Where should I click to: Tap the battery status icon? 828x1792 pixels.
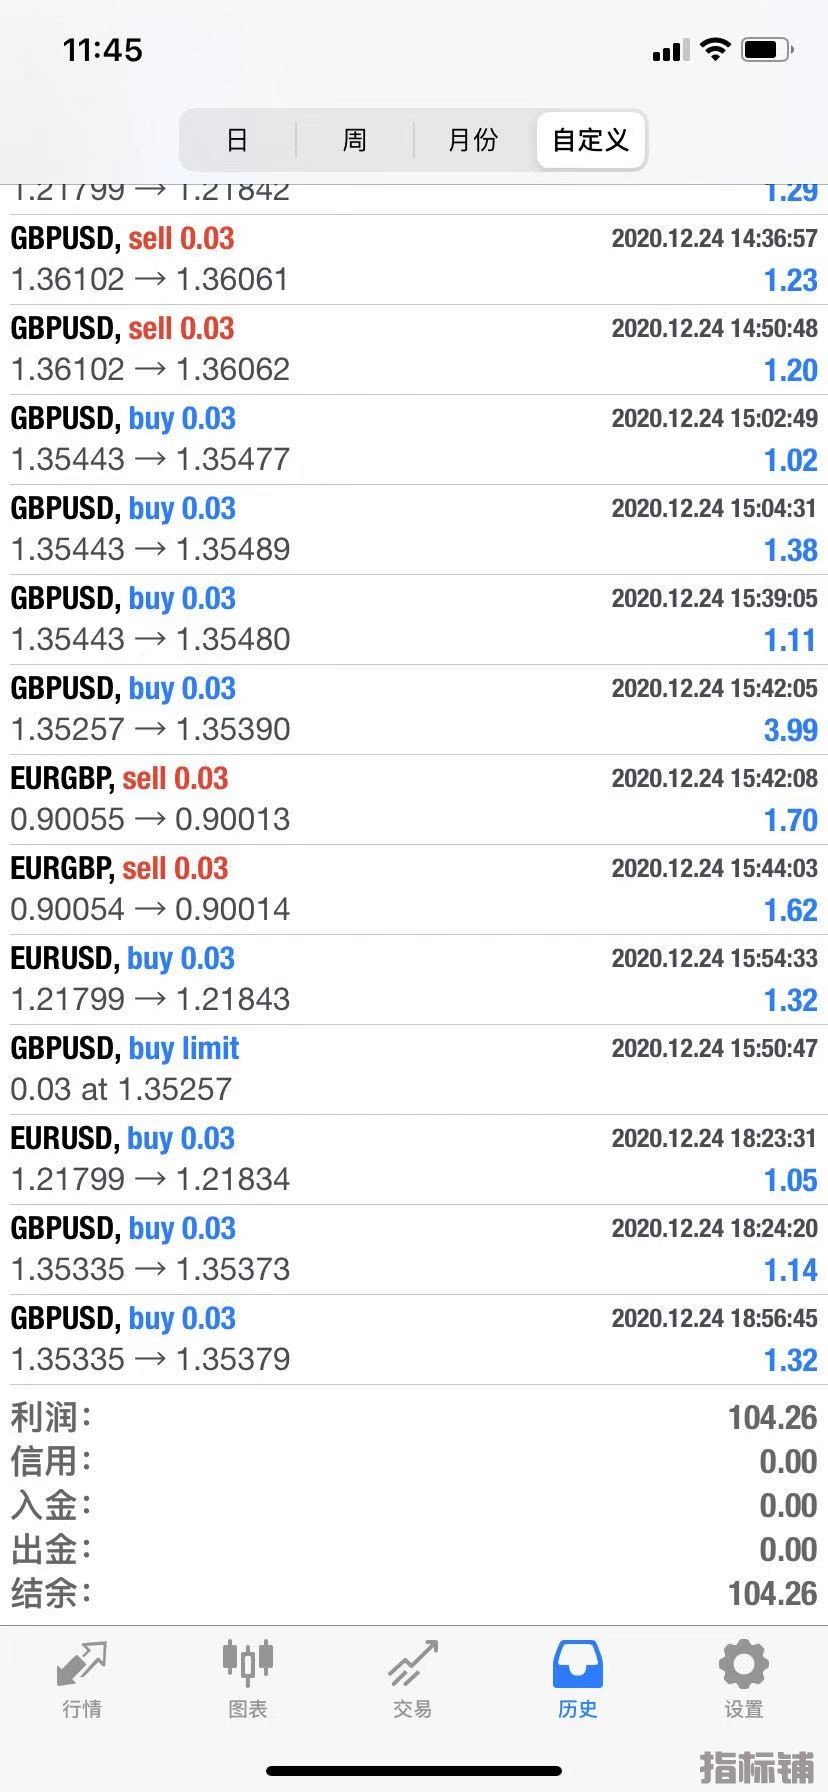click(x=767, y=49)
